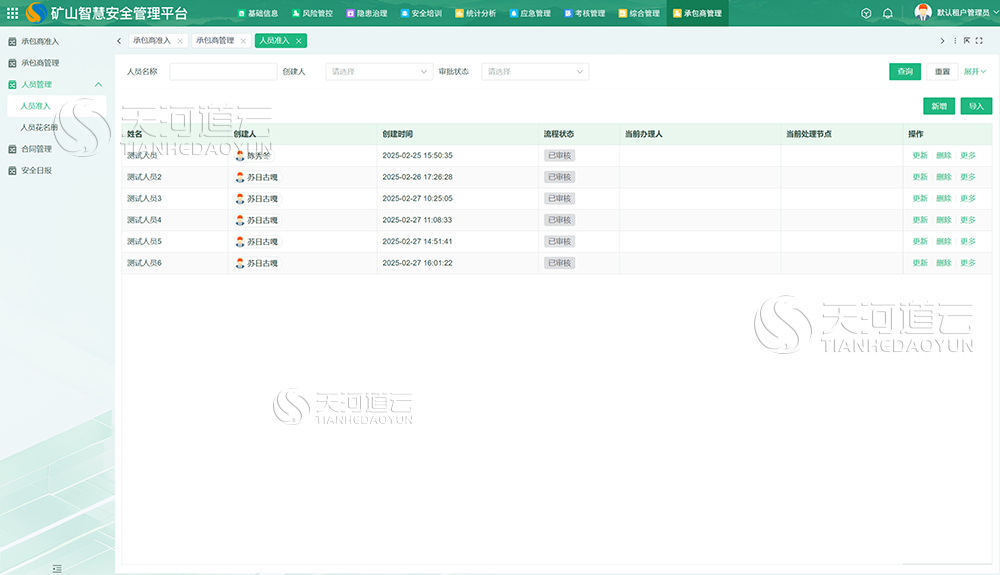Switch to the 承包商管理 tab
1000x575 pixels.
point(215,41)
